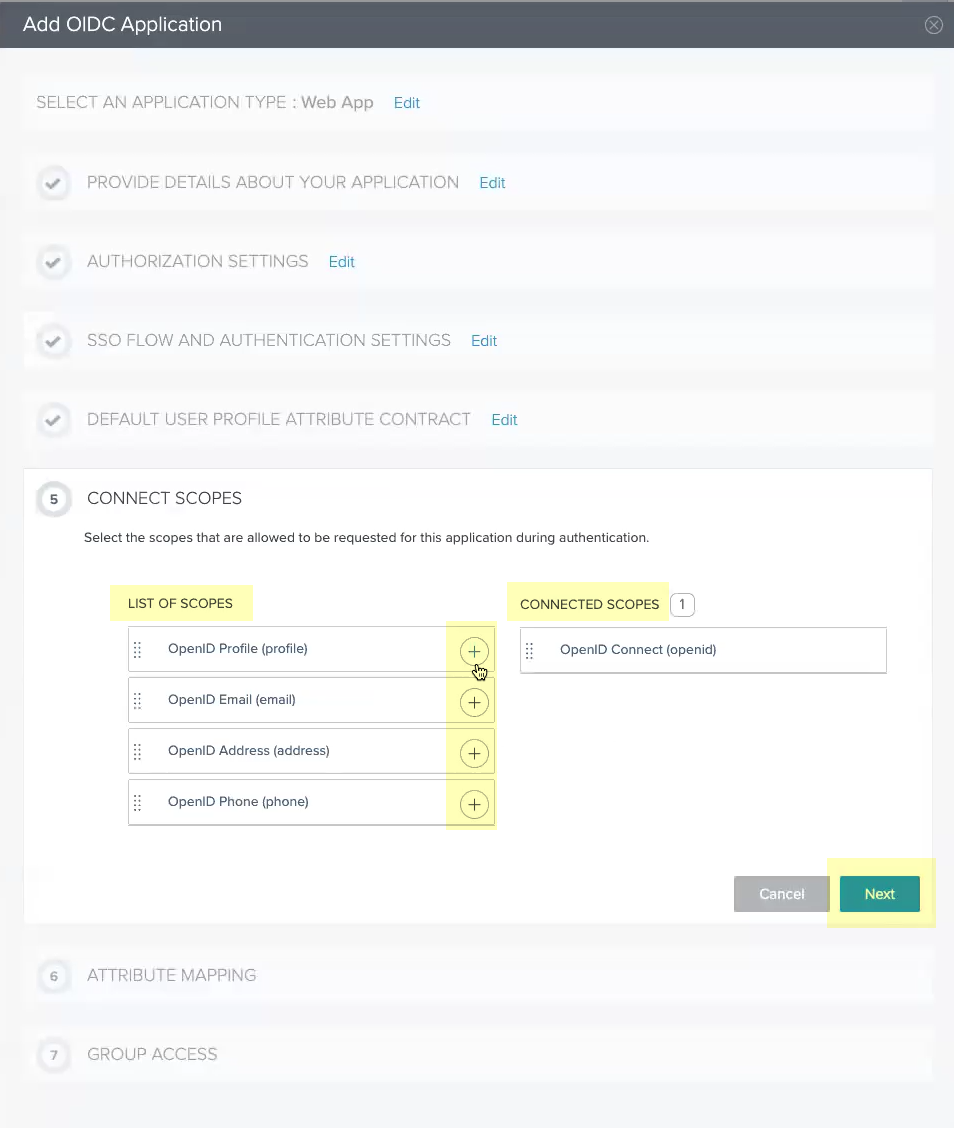The height and width of the screenshot is (1128, 954).
Task: Cancel the Connect Scopes step
Action: (781, 894)
